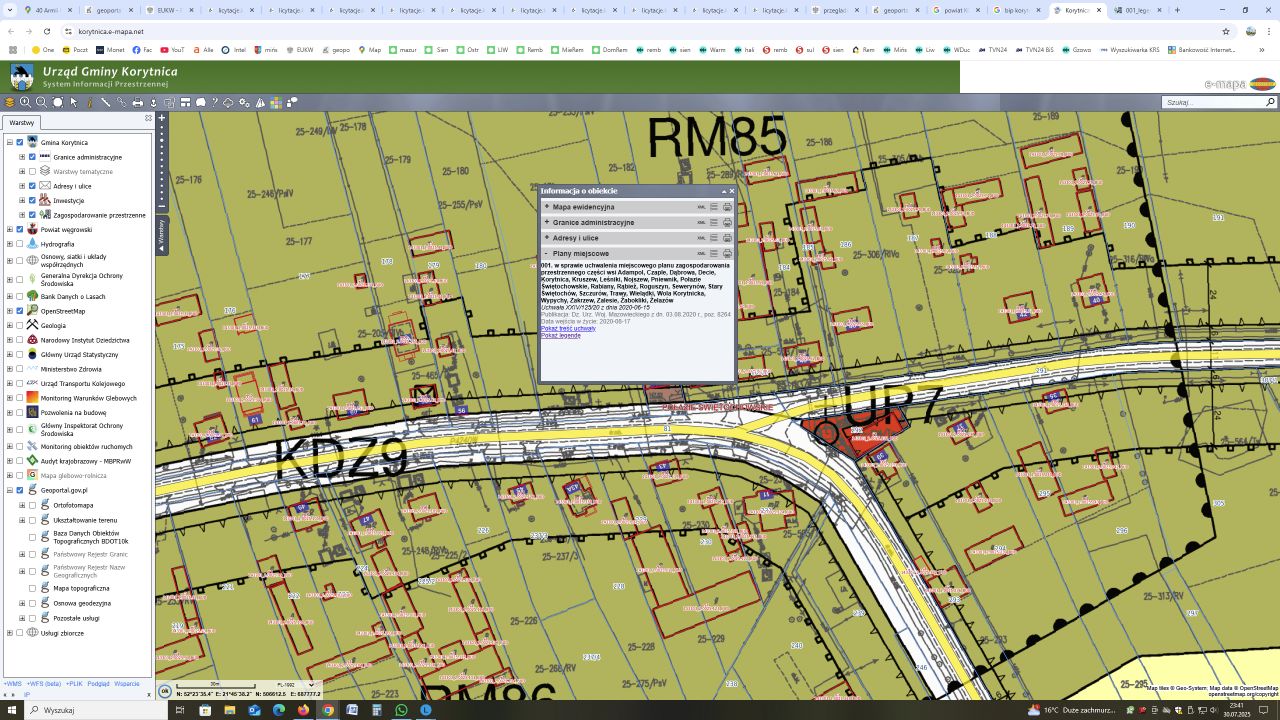1280x720 pixels.
Task: Switch to the 001_legenda browser tab
Action: pos(1140,10)
